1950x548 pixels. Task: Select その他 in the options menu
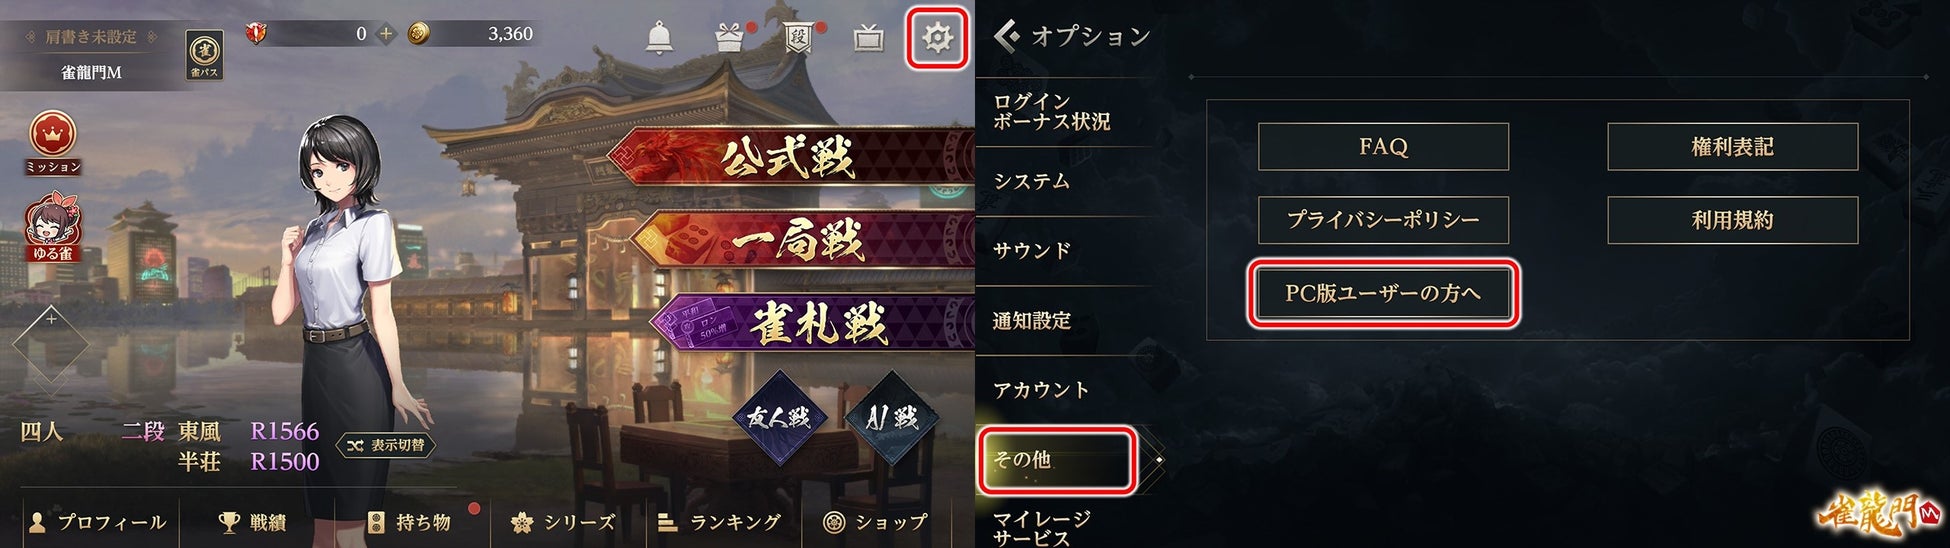click(x=1057, y=460)
